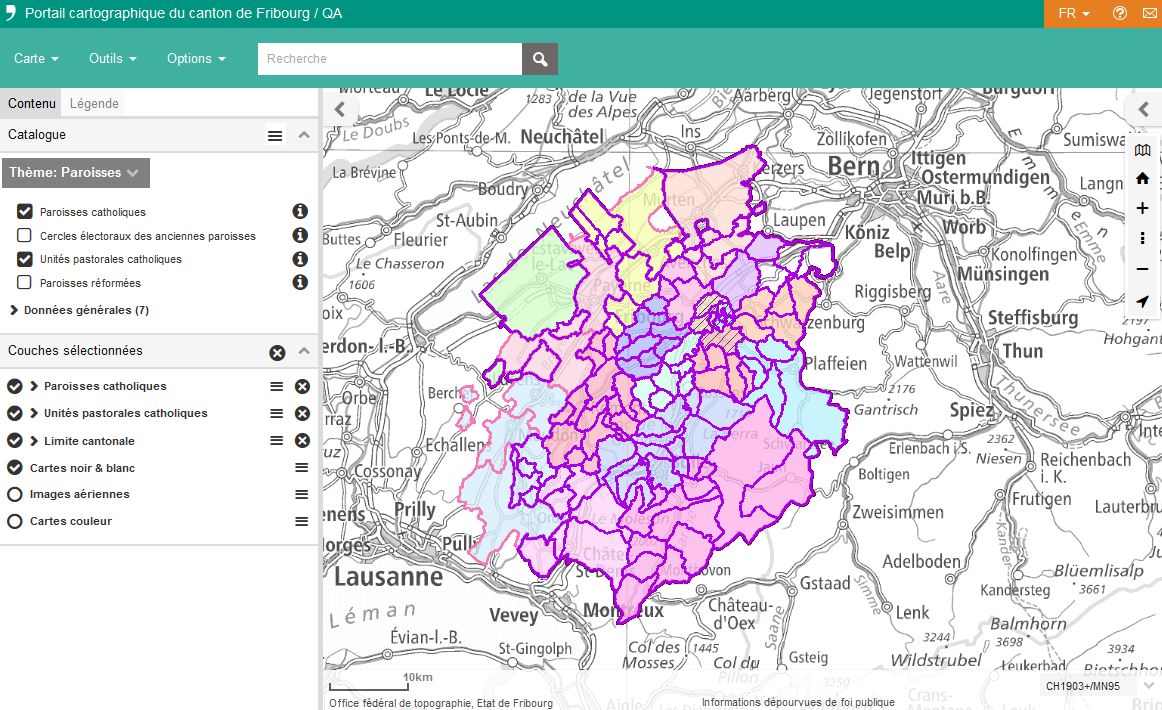Zoom out with the minus button
This screenshot has width=1162, height=710.
coord(1142,269)
